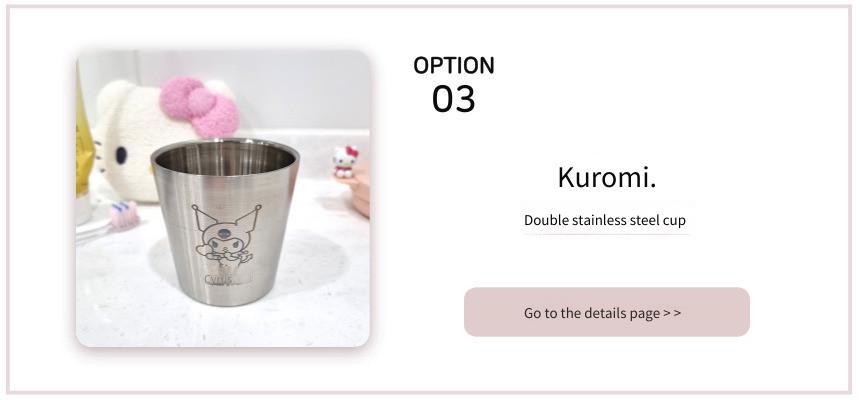The image size is (860, 400).
Task: Click the plush's black eye
Action: pyautogui.click(x=121, y=155)
